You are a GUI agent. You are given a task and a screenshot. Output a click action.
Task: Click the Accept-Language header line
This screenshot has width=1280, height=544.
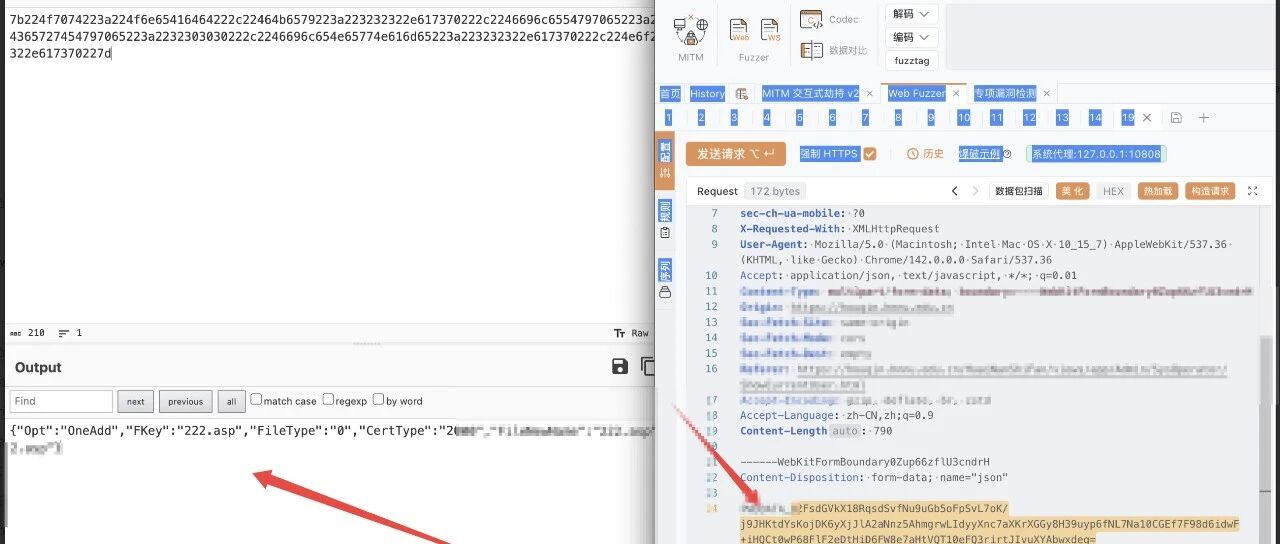click(x=837, y=415)
